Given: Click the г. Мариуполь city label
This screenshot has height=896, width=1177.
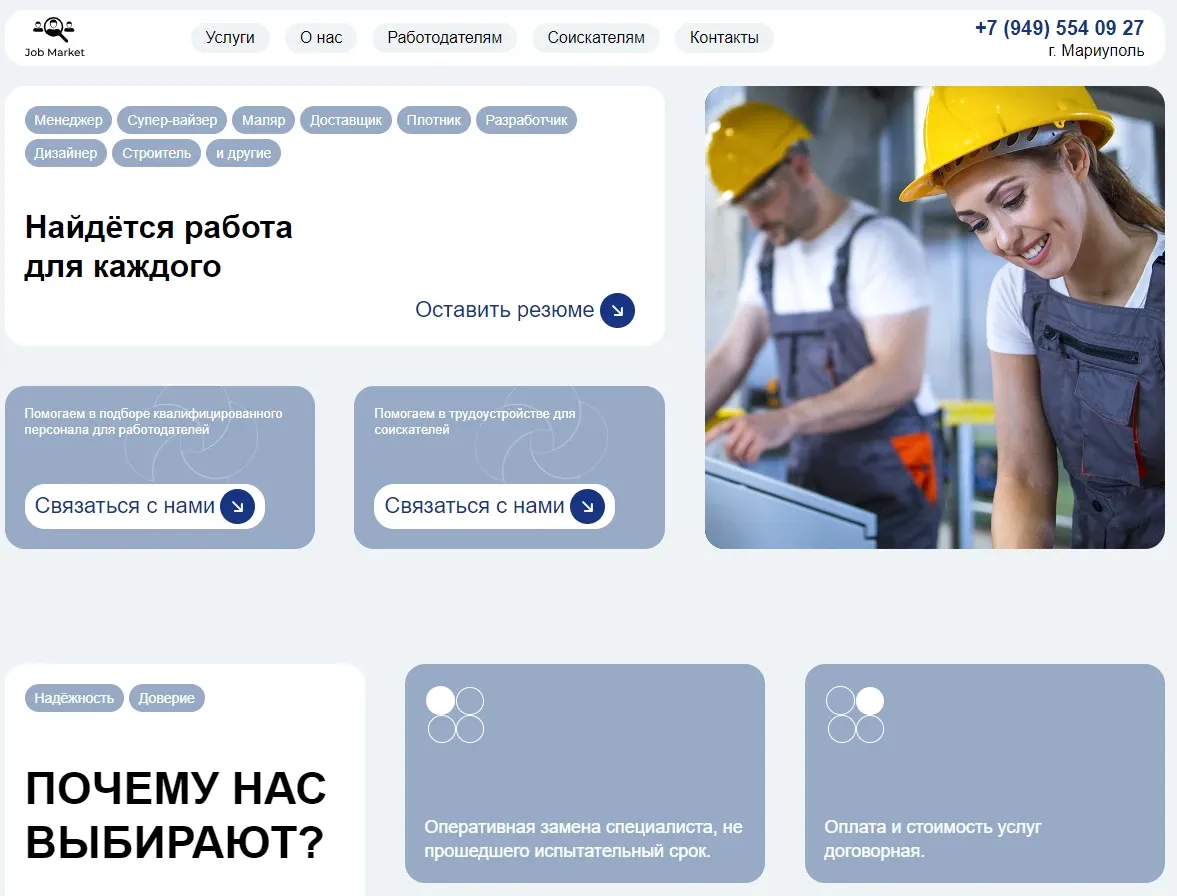Looking at the screenshot, I should tap(1096, 51).
